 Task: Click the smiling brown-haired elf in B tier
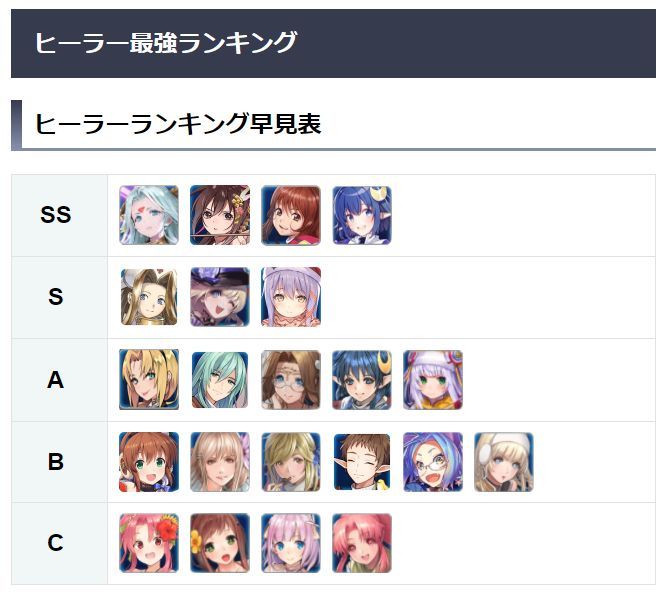pos(362,462)
